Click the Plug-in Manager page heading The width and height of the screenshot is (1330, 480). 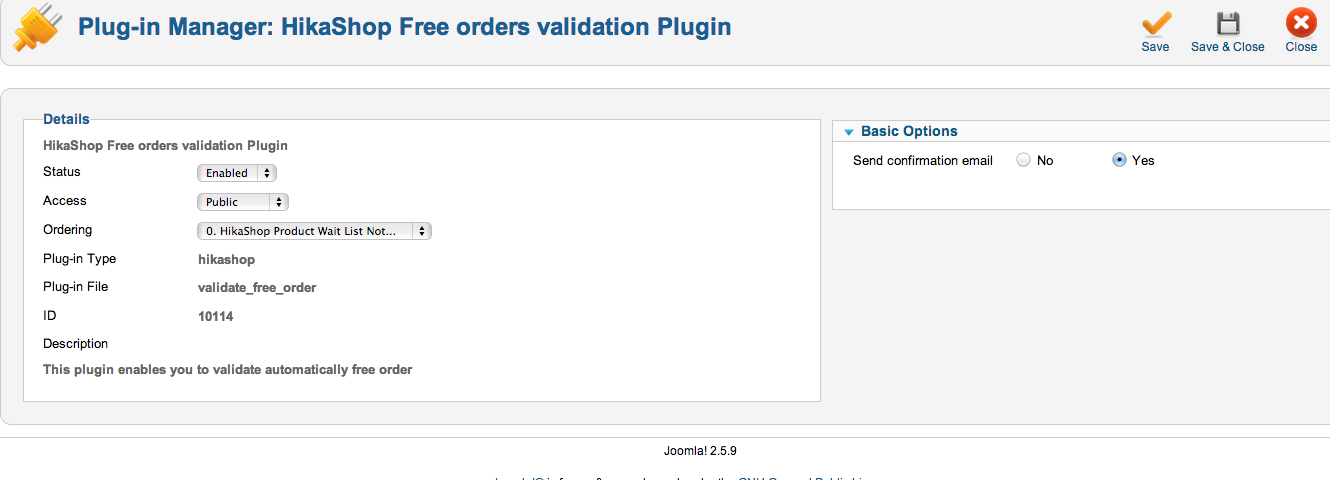(404, 27)
